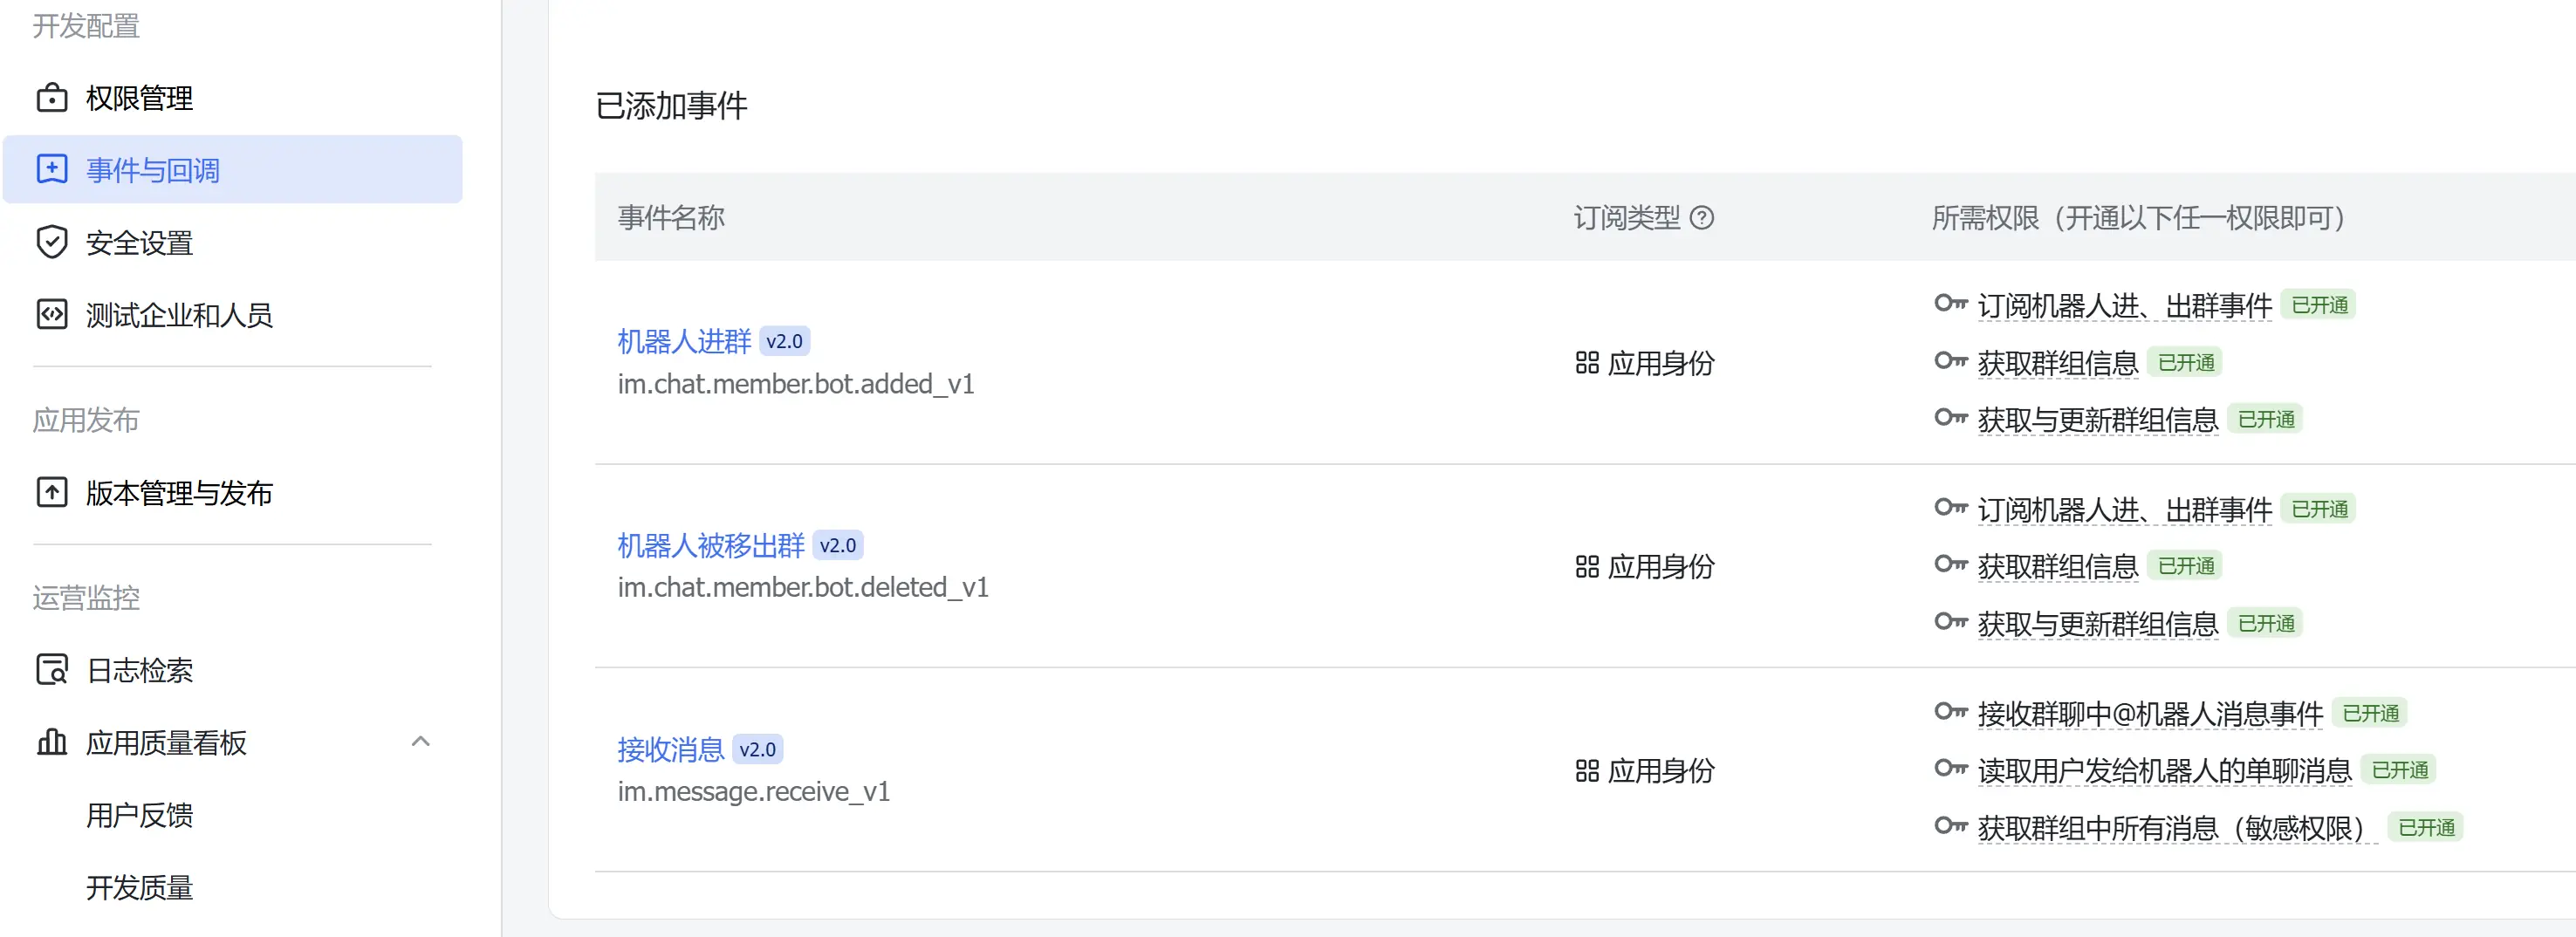Click the 日志检索 search icon

pos(52,670)
